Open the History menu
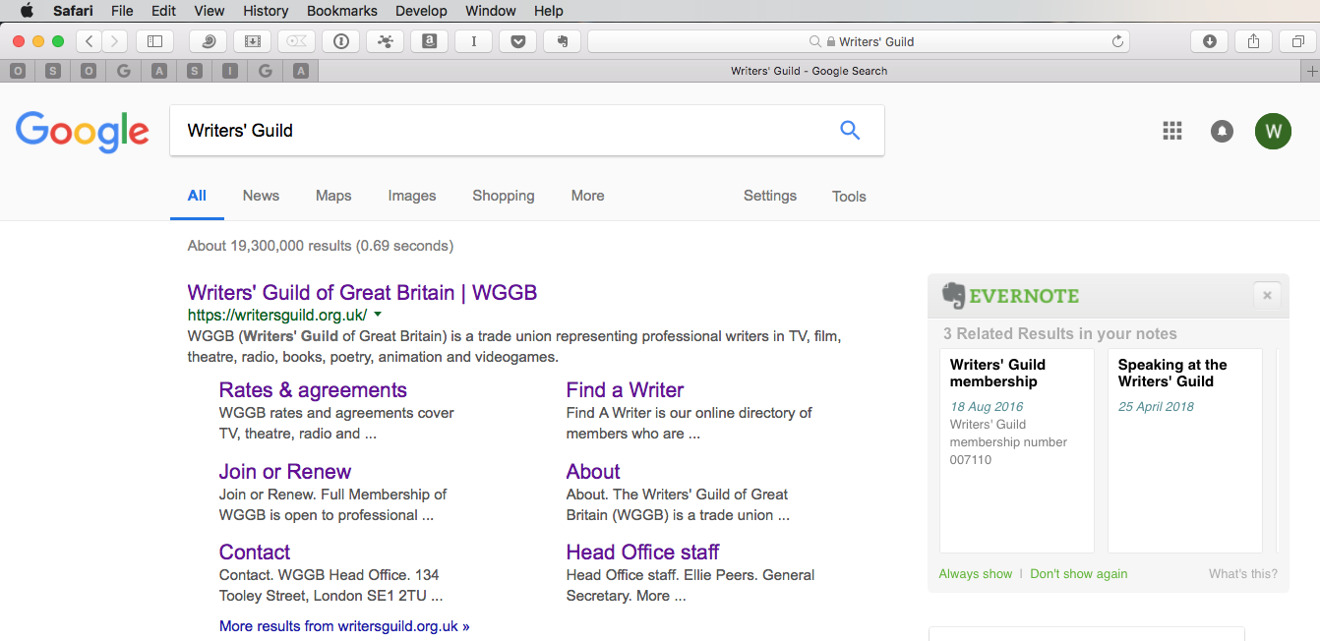 click(265, 11)
